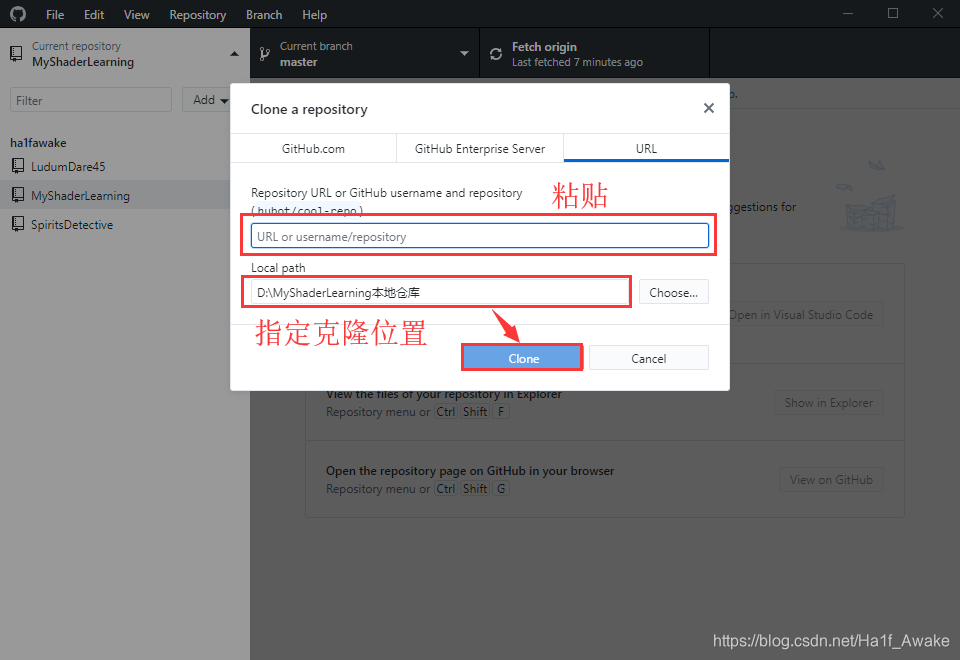Click the Local path text field

440,292
